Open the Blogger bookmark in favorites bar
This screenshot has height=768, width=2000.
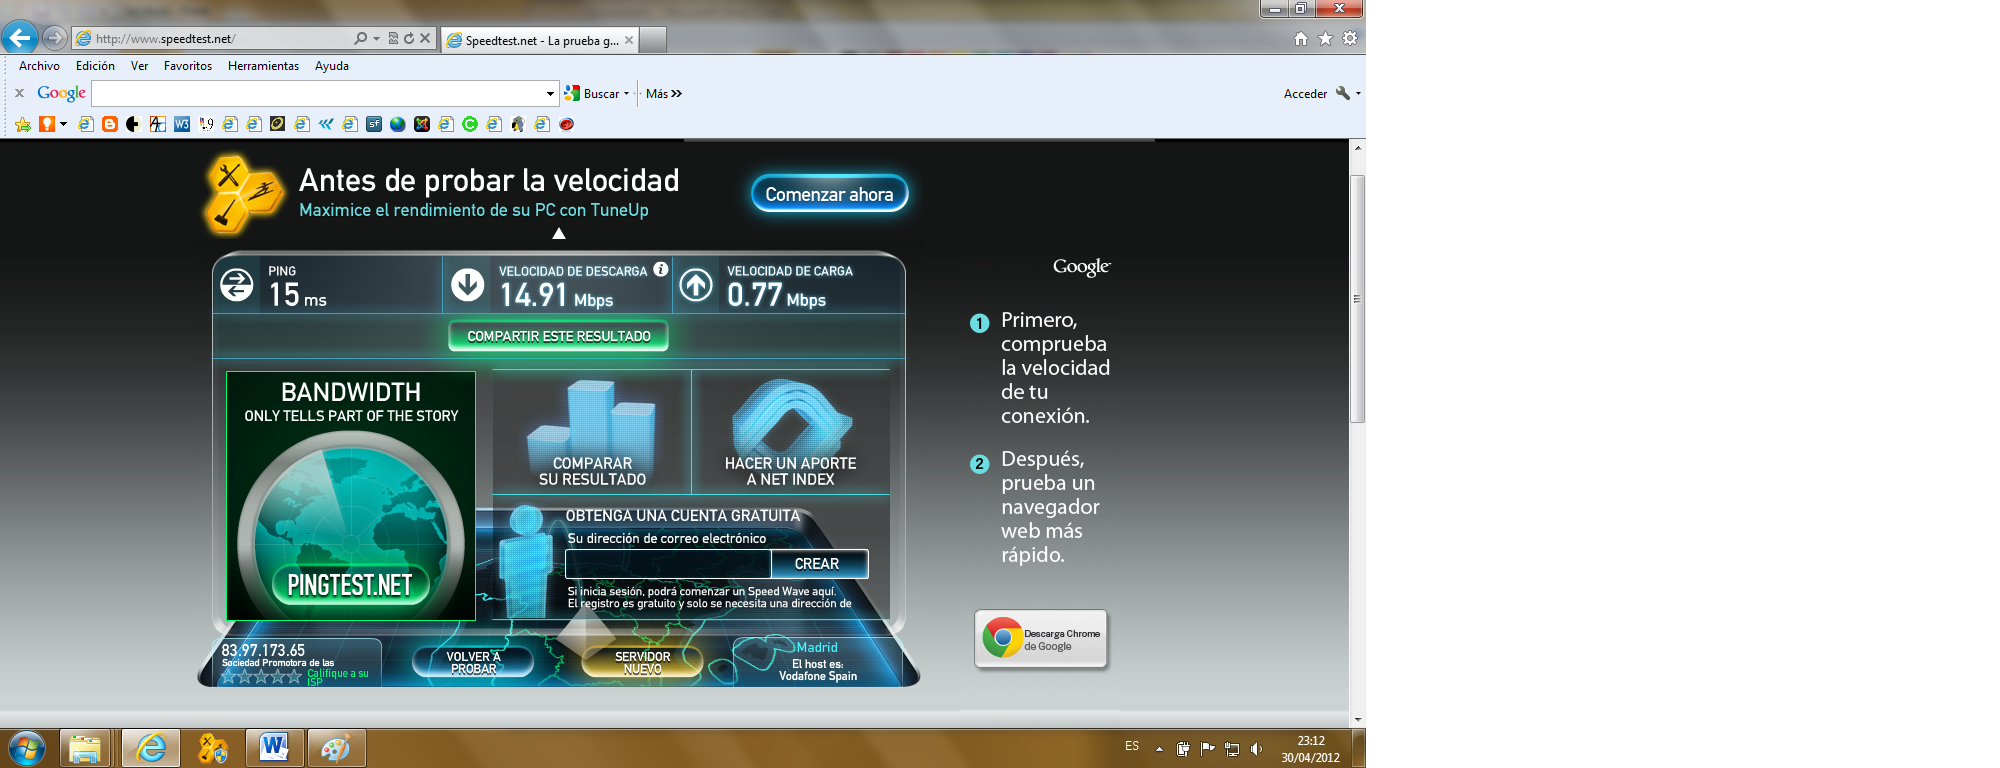click(110, 124)
